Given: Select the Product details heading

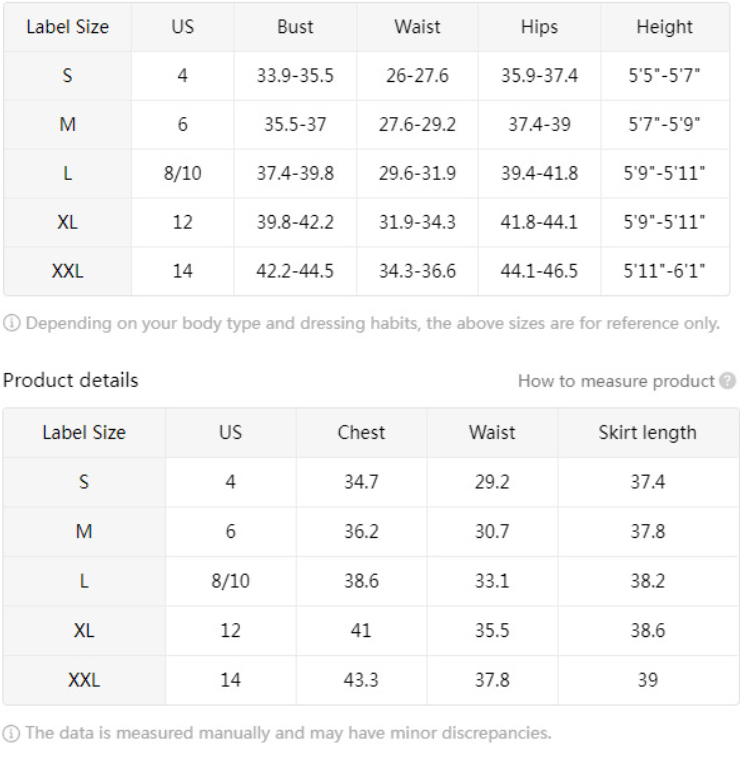Looking at the screenshot, I should (70, 380).
